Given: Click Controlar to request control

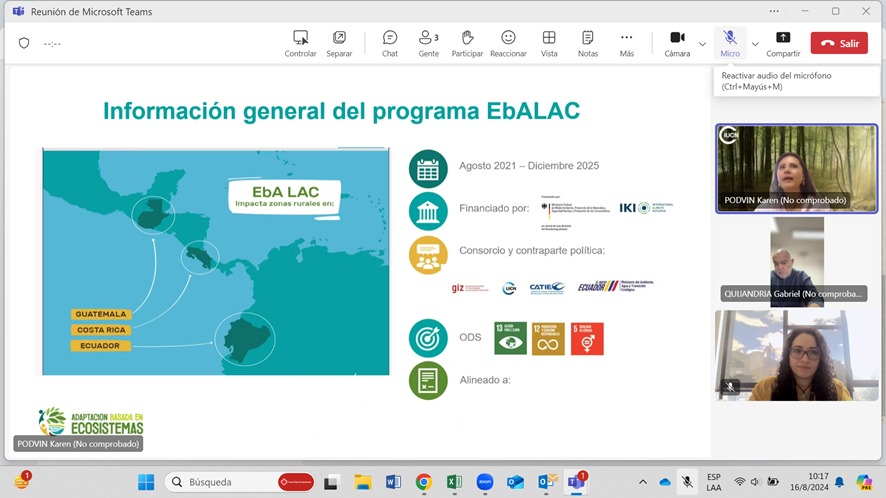Looking at the screenshot, I should 300,43.
